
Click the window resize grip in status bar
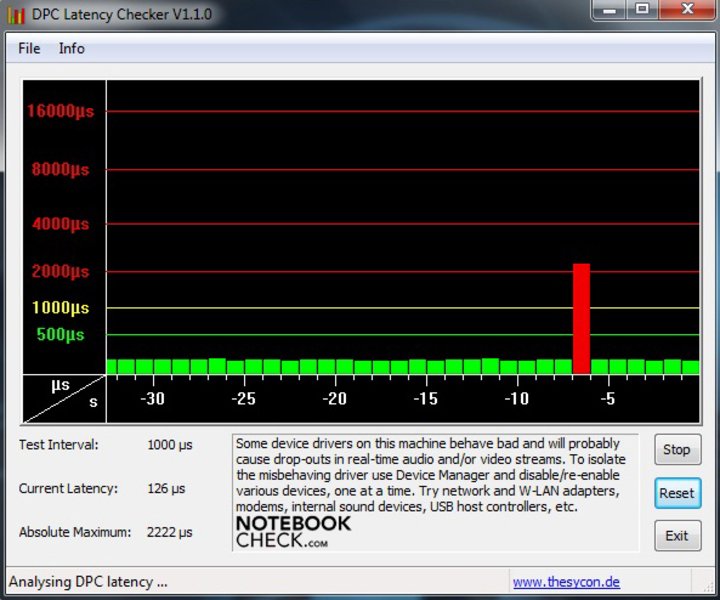tap(709, 586)
